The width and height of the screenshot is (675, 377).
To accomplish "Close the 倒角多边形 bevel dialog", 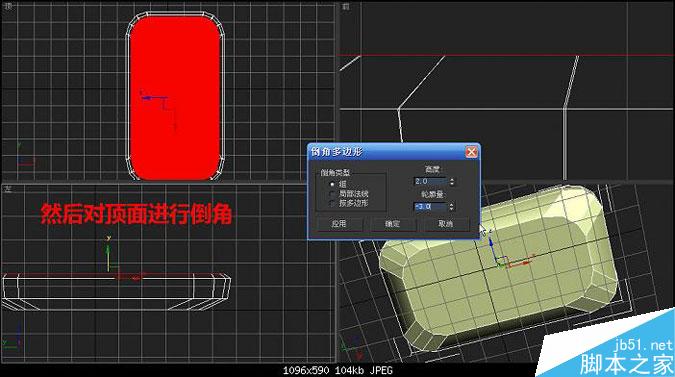I will click(471, 152).
